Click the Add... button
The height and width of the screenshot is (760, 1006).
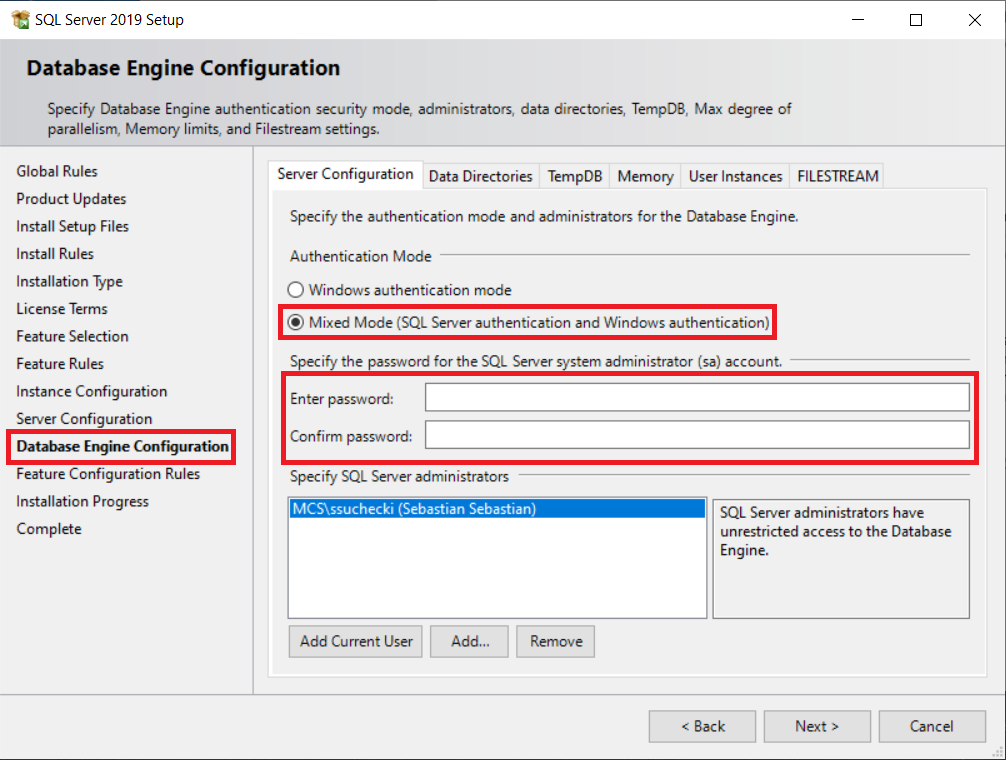(x=469, y=641)
